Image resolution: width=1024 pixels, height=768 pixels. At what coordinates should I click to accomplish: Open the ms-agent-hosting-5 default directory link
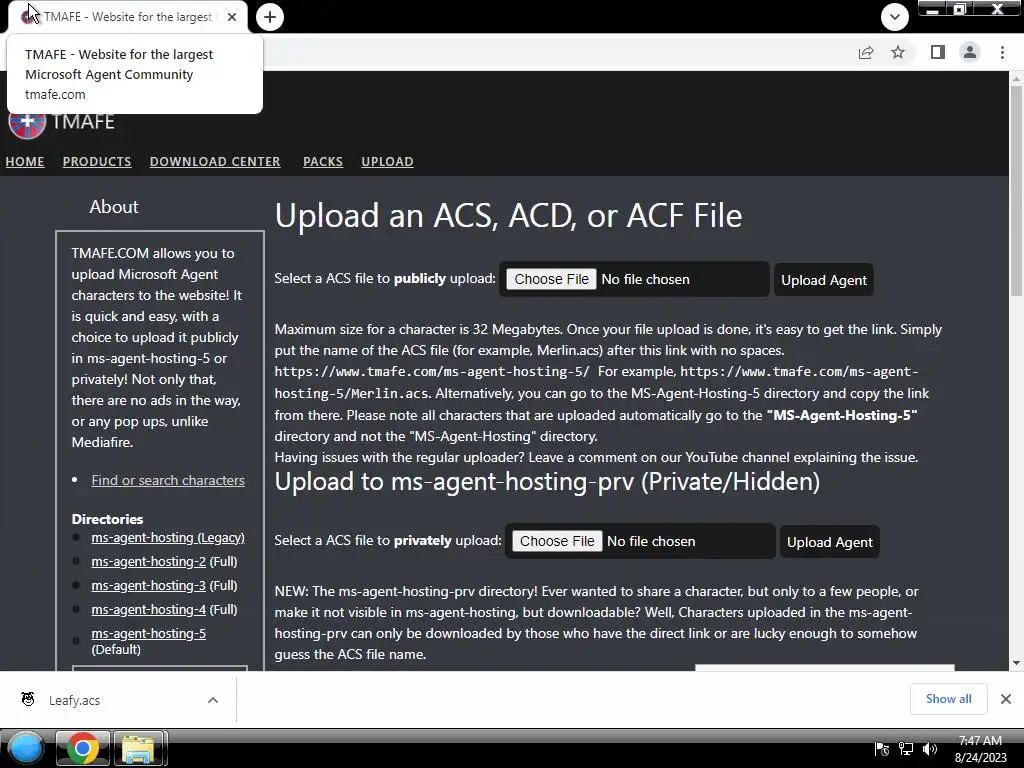pyautogui.click(x=148, y=633)
